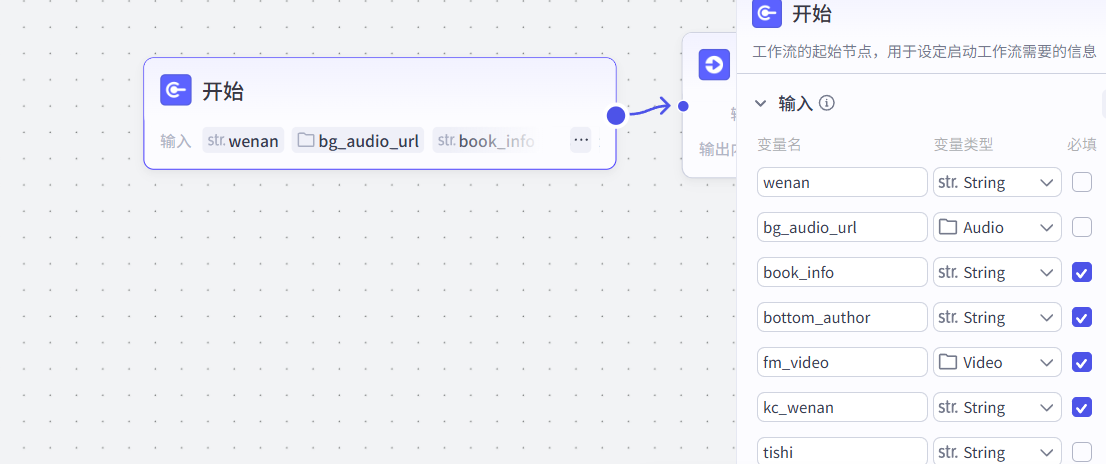Screen dimensions: 1106x464
Task: Uncheck required checkbox for fm_video
Action: coord(1081,362)
